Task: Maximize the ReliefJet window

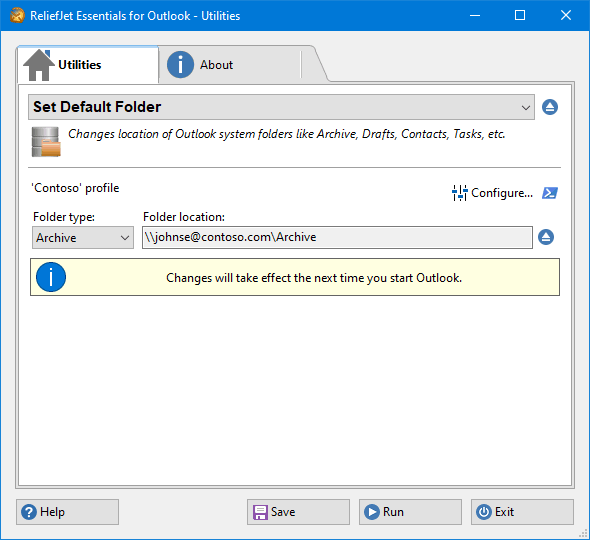Action: [520, 15]
